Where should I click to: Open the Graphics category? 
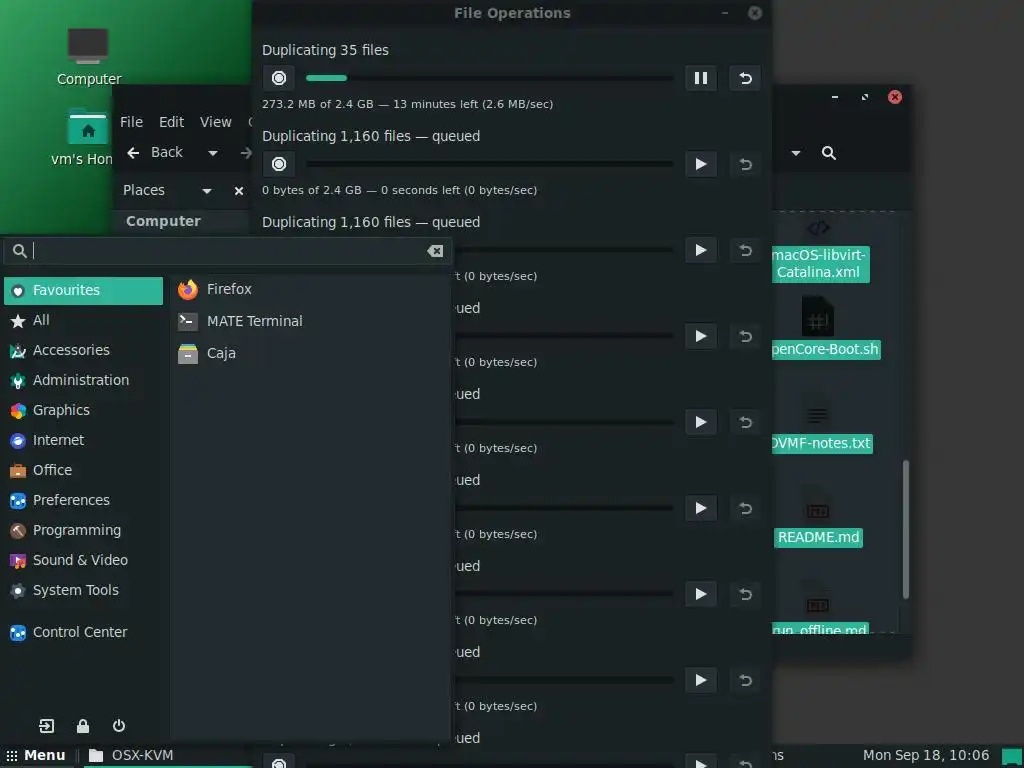point(84,411)
